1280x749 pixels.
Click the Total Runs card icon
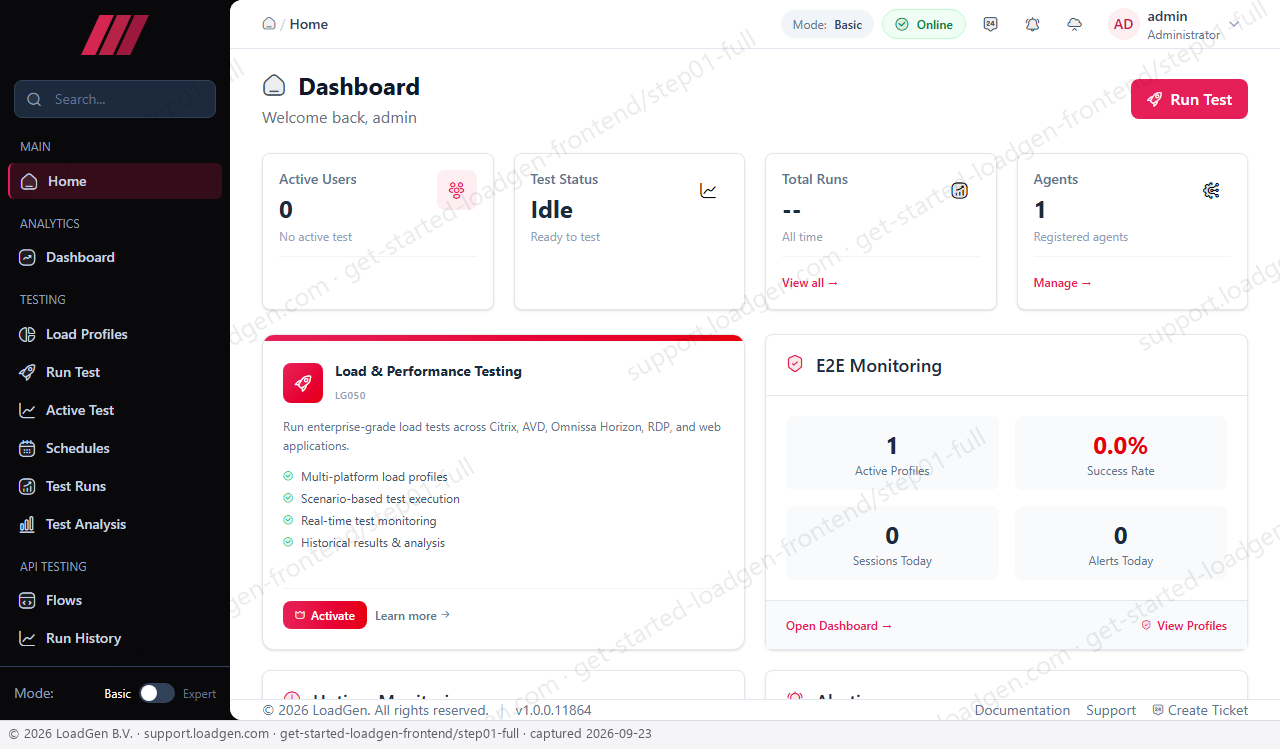960,190
